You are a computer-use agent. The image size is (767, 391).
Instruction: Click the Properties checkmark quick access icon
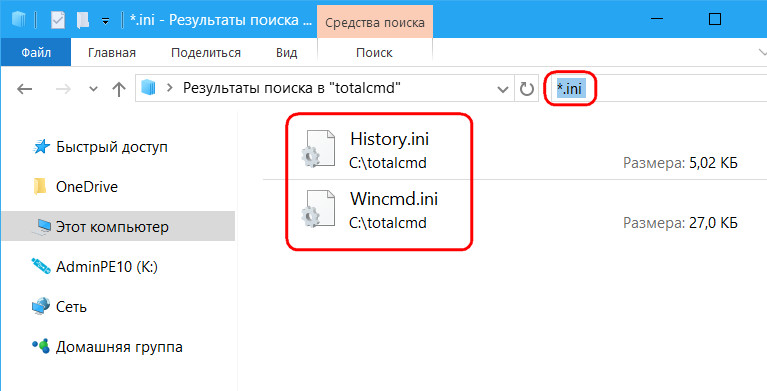[x=58, y=20]
